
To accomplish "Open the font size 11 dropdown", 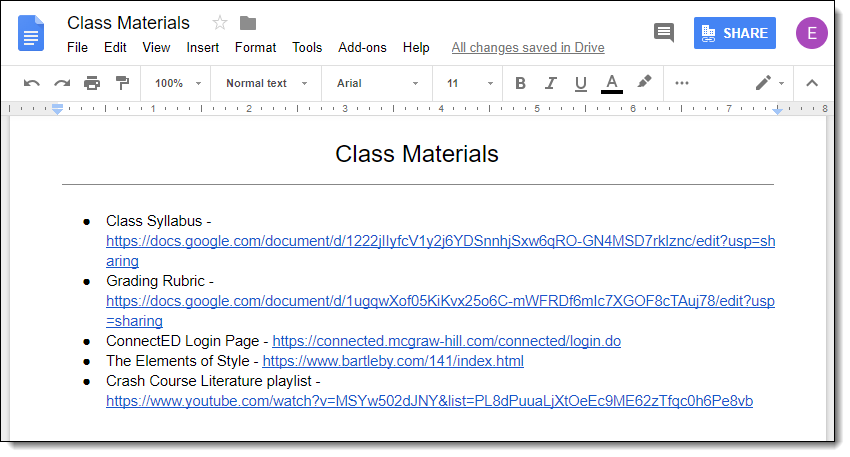I will coord(469,83).
